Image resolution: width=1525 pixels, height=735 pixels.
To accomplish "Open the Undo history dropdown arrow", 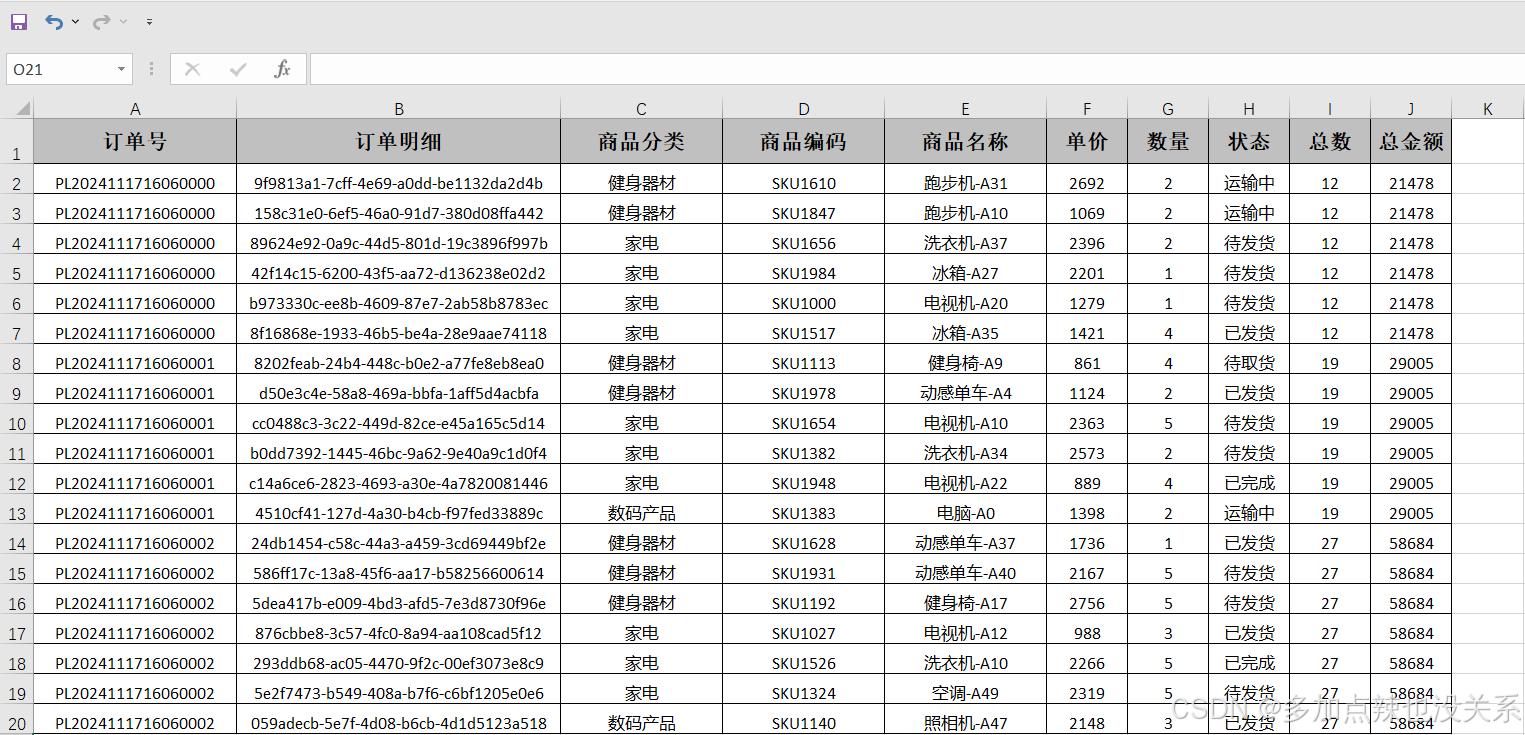I will (75, 21).
